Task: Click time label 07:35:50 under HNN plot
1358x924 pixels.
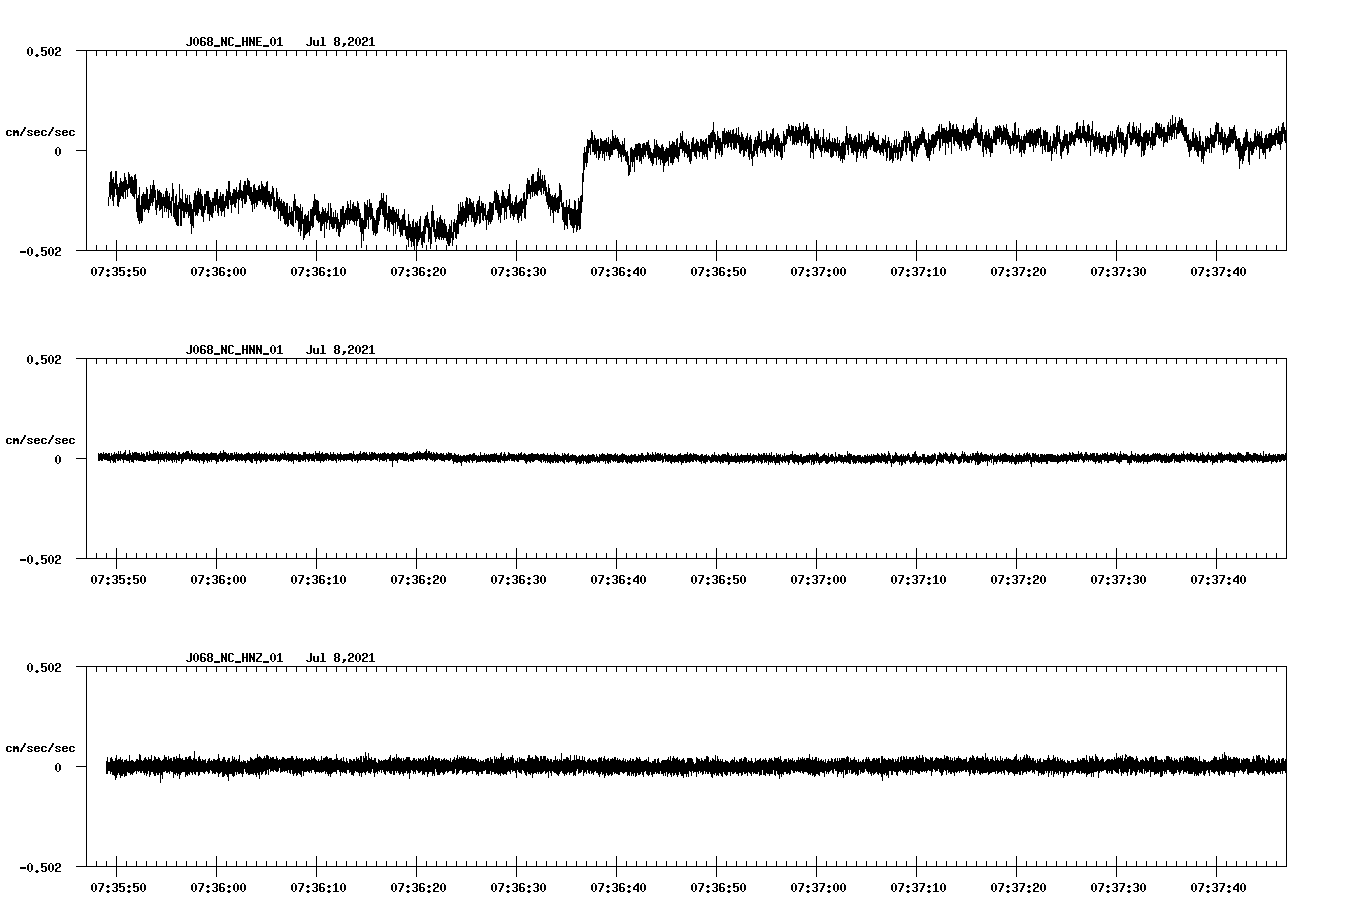Action: 118,580
